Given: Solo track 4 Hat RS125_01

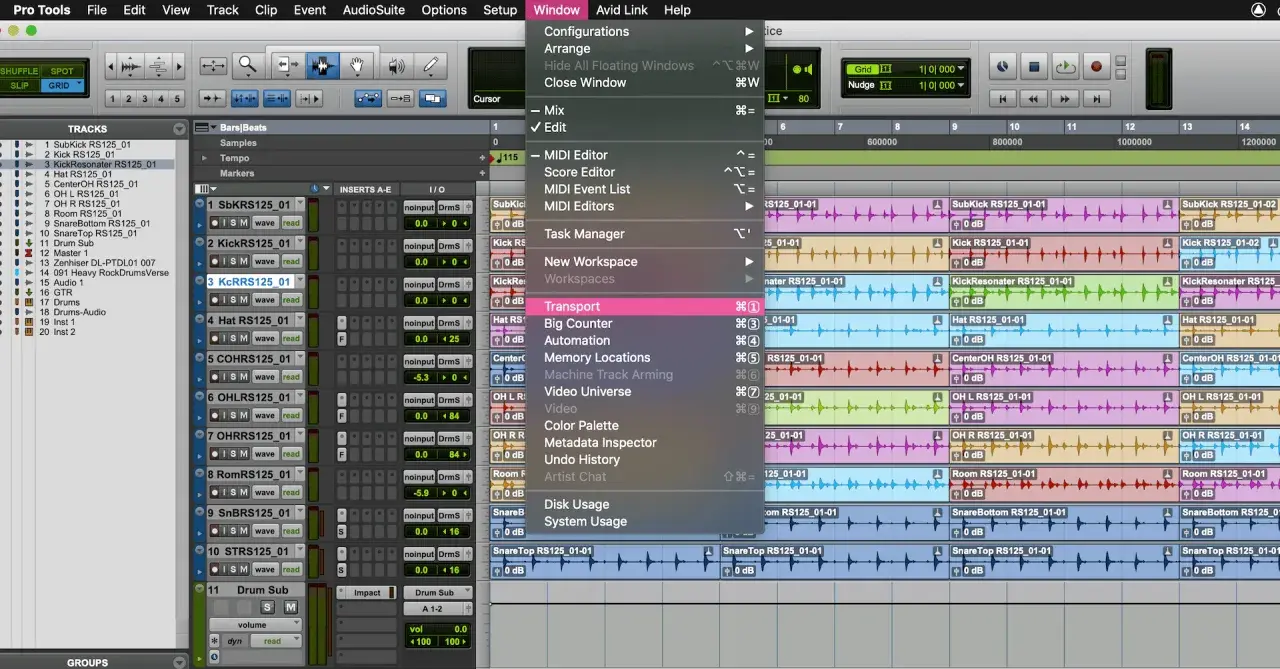Looking at the screenshot, I should click(x=234, y=338).
